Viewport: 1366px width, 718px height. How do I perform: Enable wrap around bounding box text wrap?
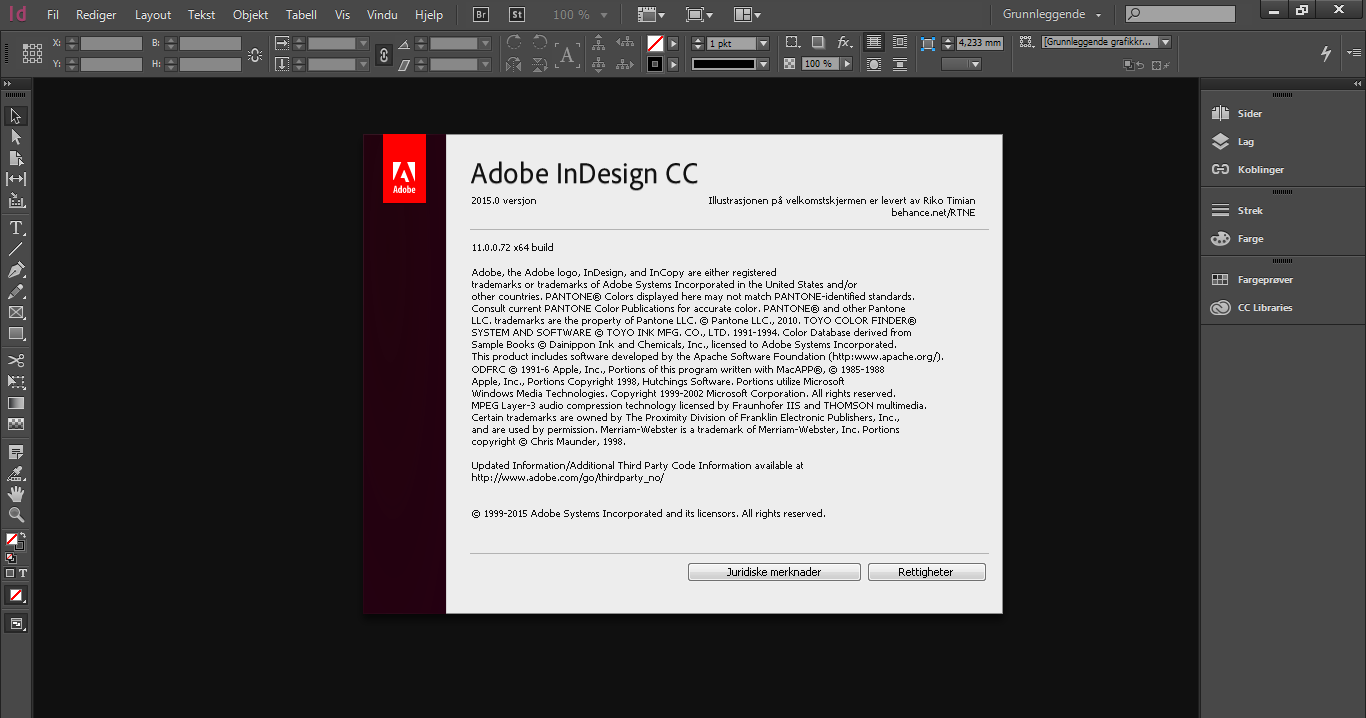[x=900, y=42]
